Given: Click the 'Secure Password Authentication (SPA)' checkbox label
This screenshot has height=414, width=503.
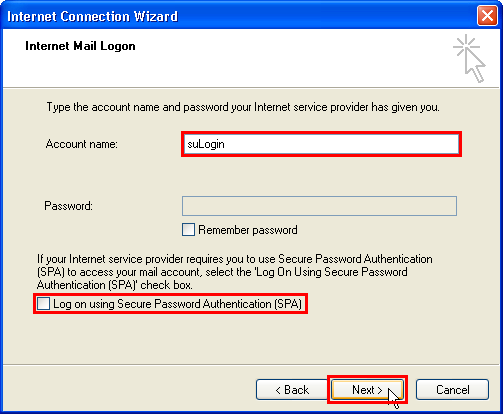Looking at the screenshot, I should click(x=177, y=304).
